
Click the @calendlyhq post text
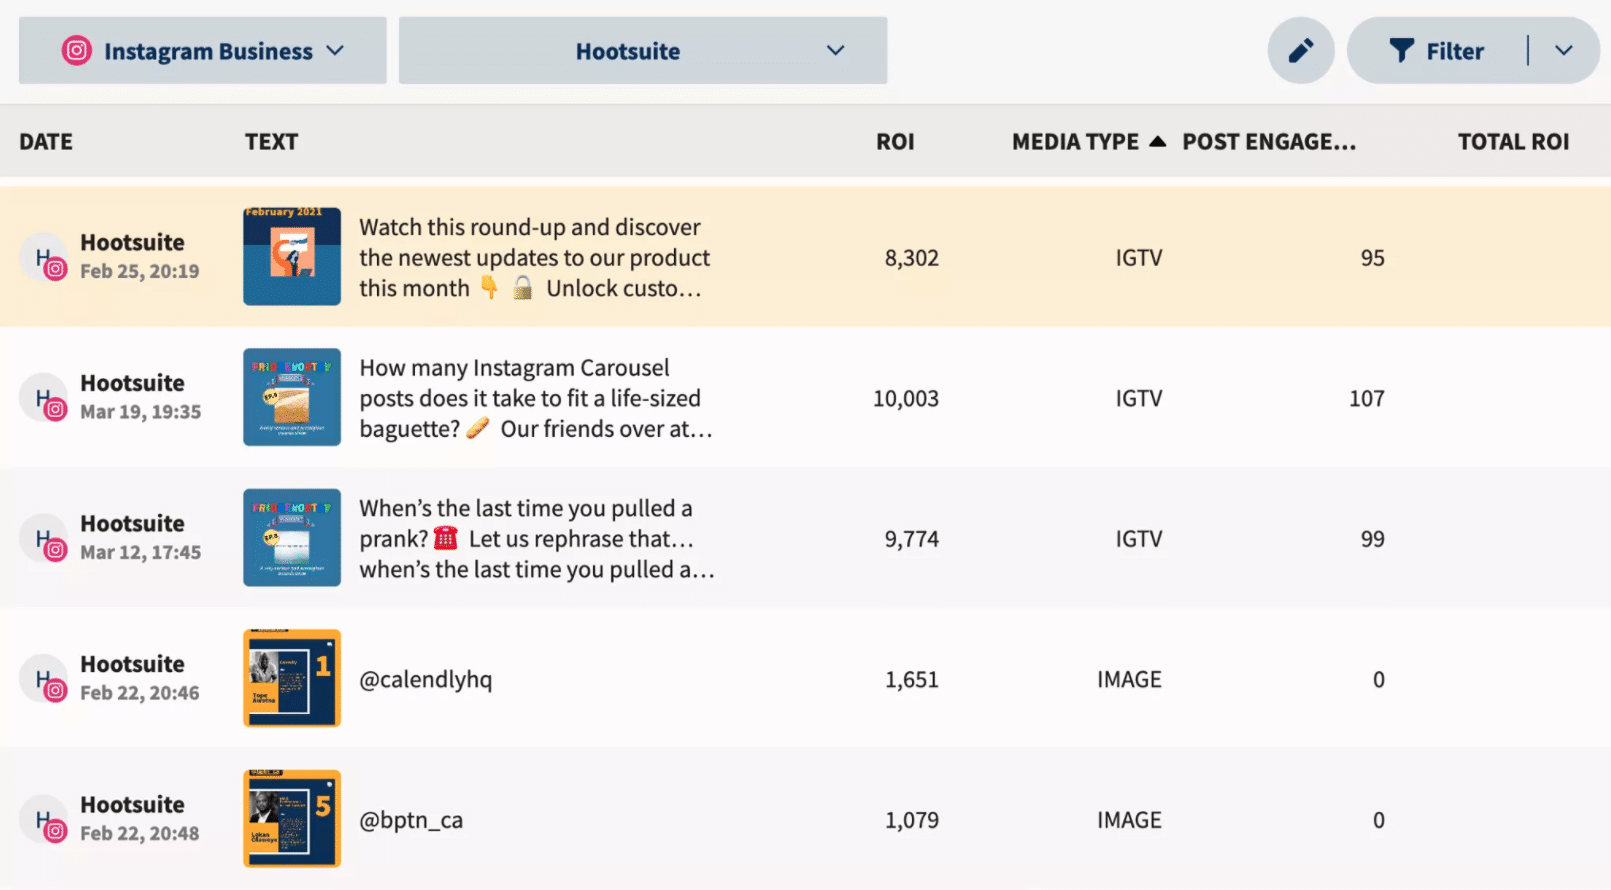pos(426,679)
